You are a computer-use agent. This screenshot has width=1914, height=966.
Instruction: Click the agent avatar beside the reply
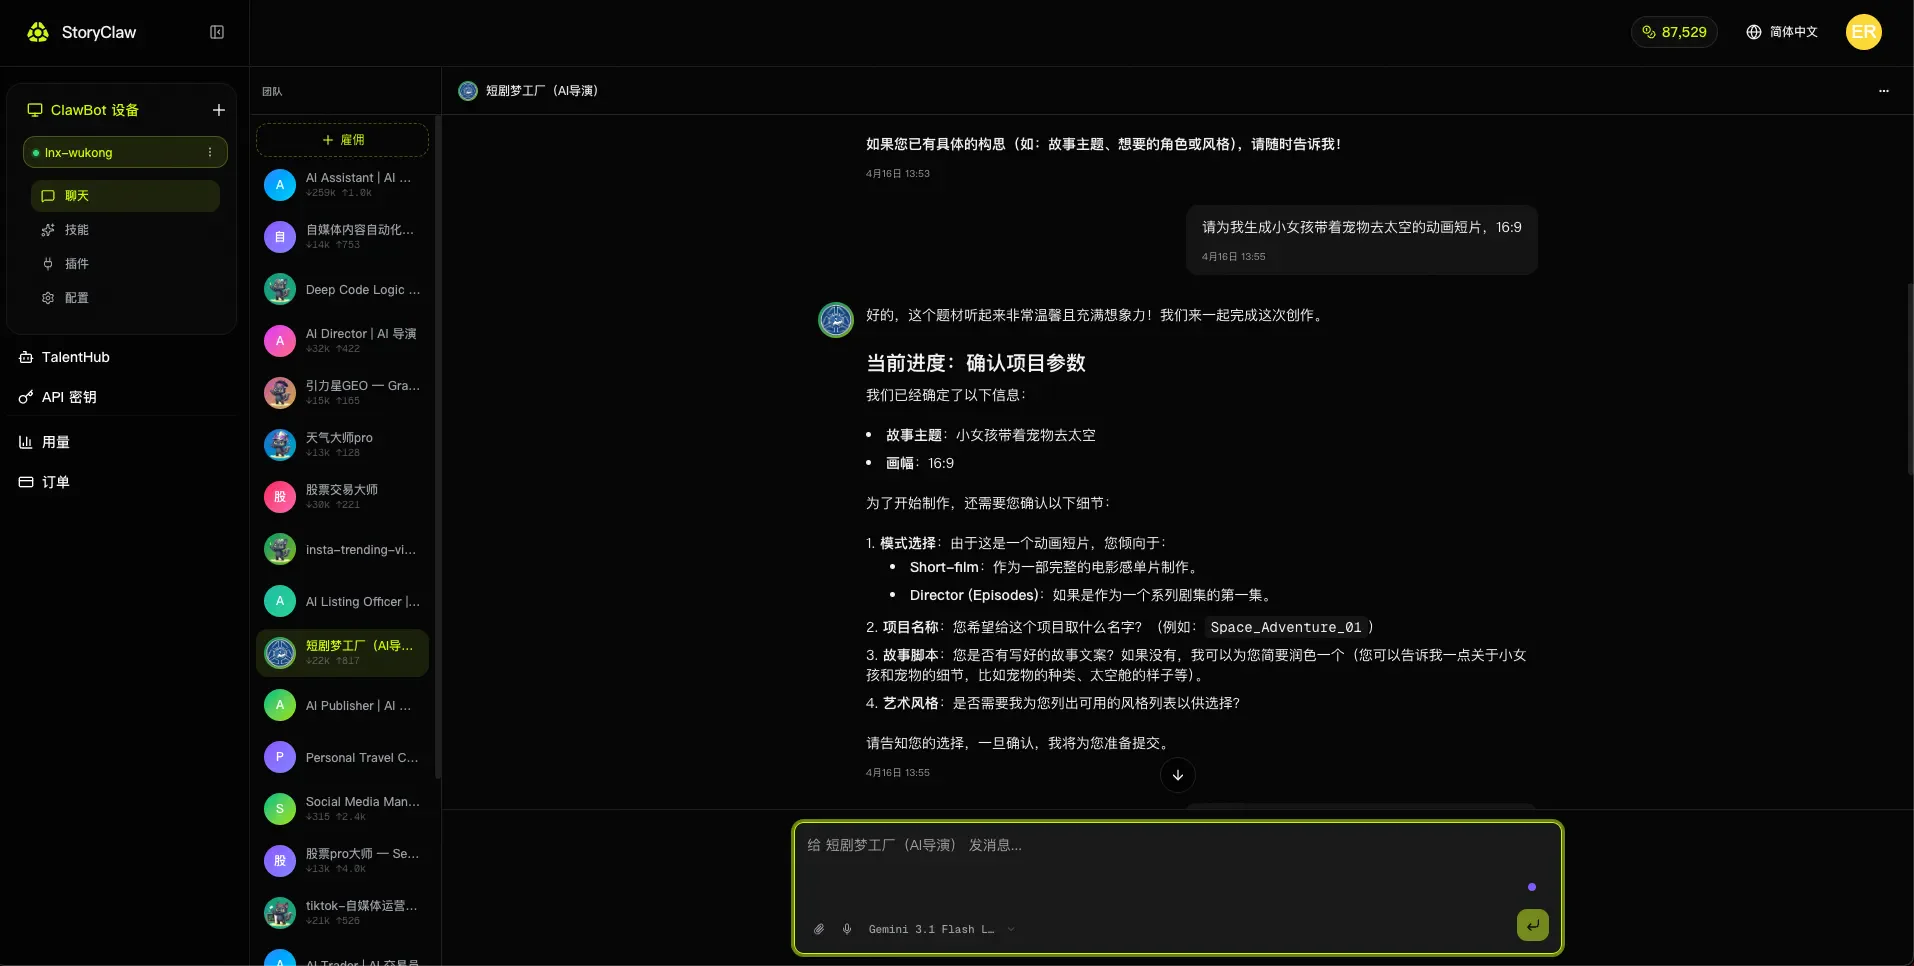(x=836, y=320)
